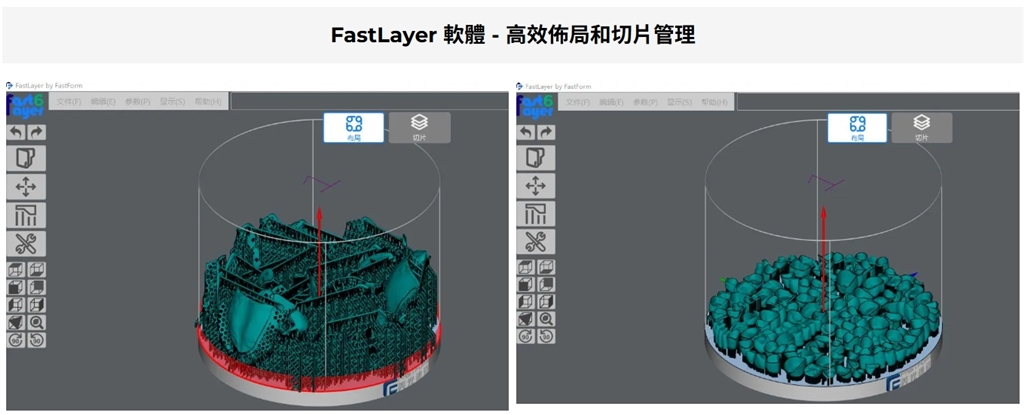Activate the move arrows tool in the left window

click(x=26, y=187)
